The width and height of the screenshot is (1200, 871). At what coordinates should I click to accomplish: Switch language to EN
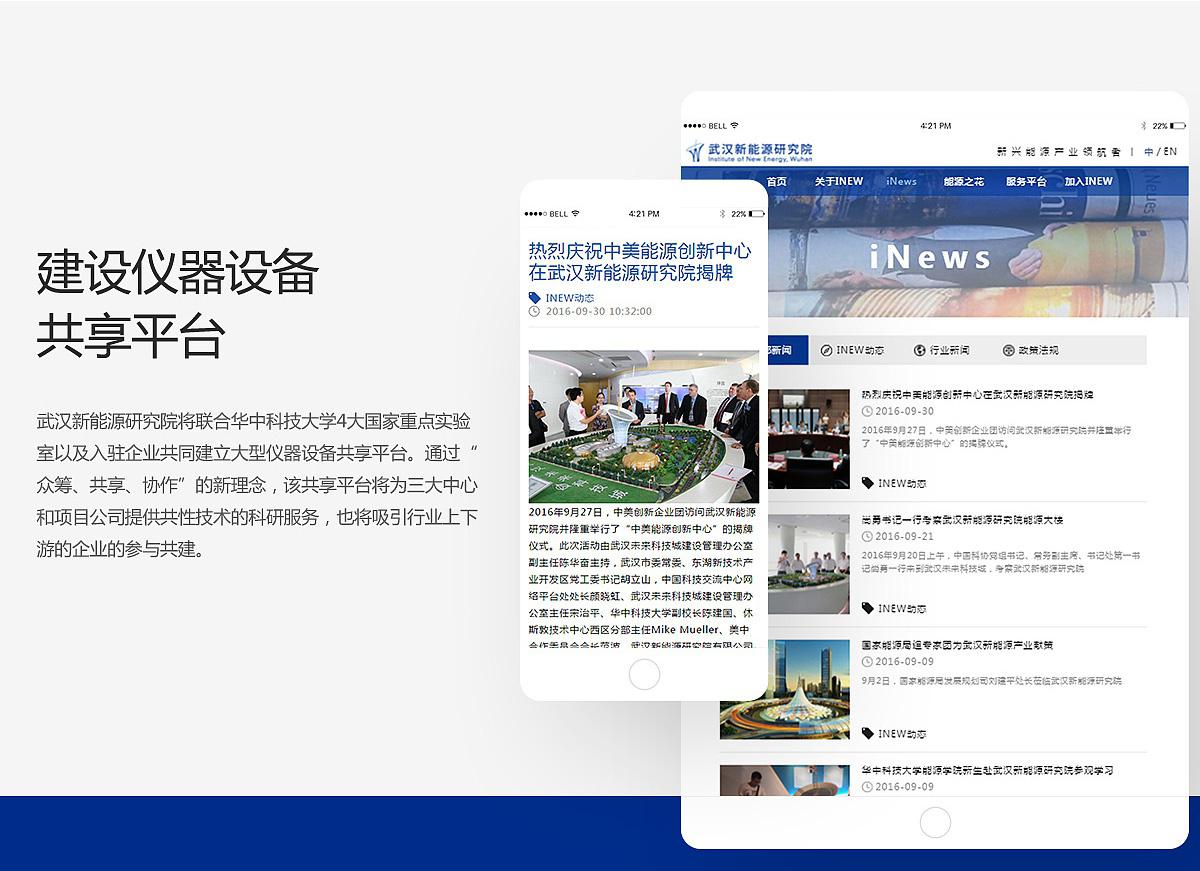coord(1169,152)
